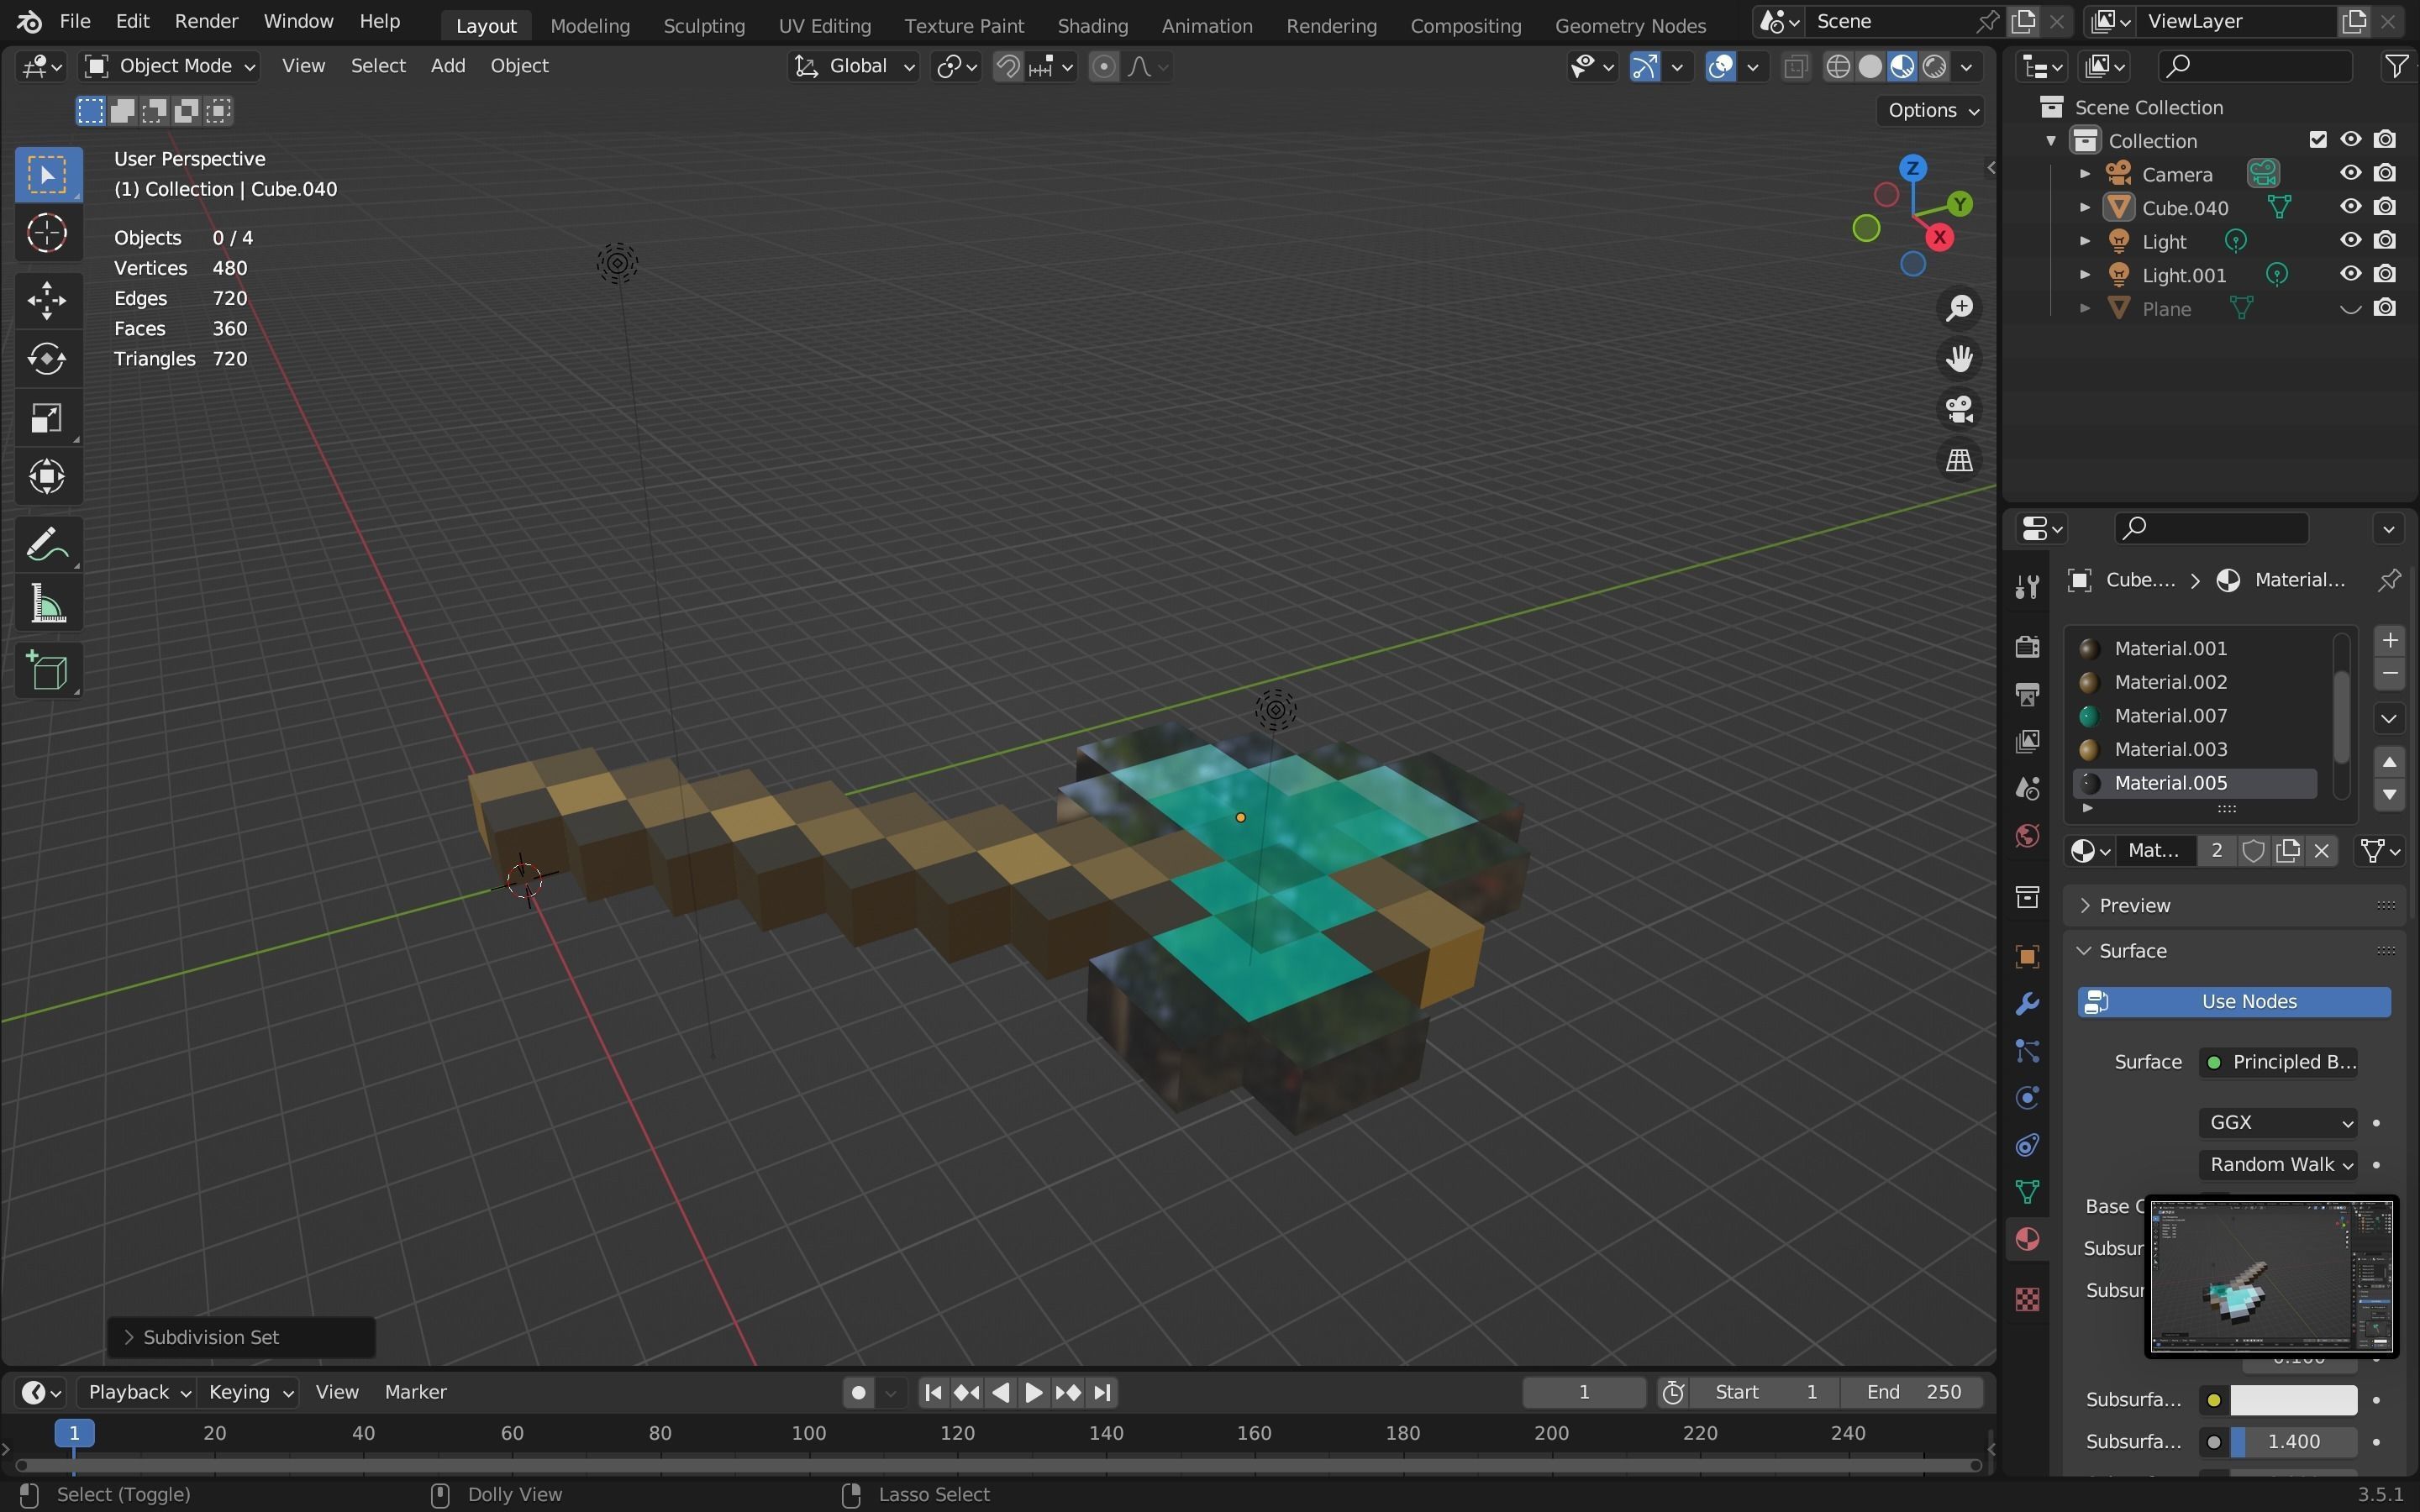Activate the Scale tool
The width and height of the screenshot is (2420, 1512).
click(x=47, y=418)
